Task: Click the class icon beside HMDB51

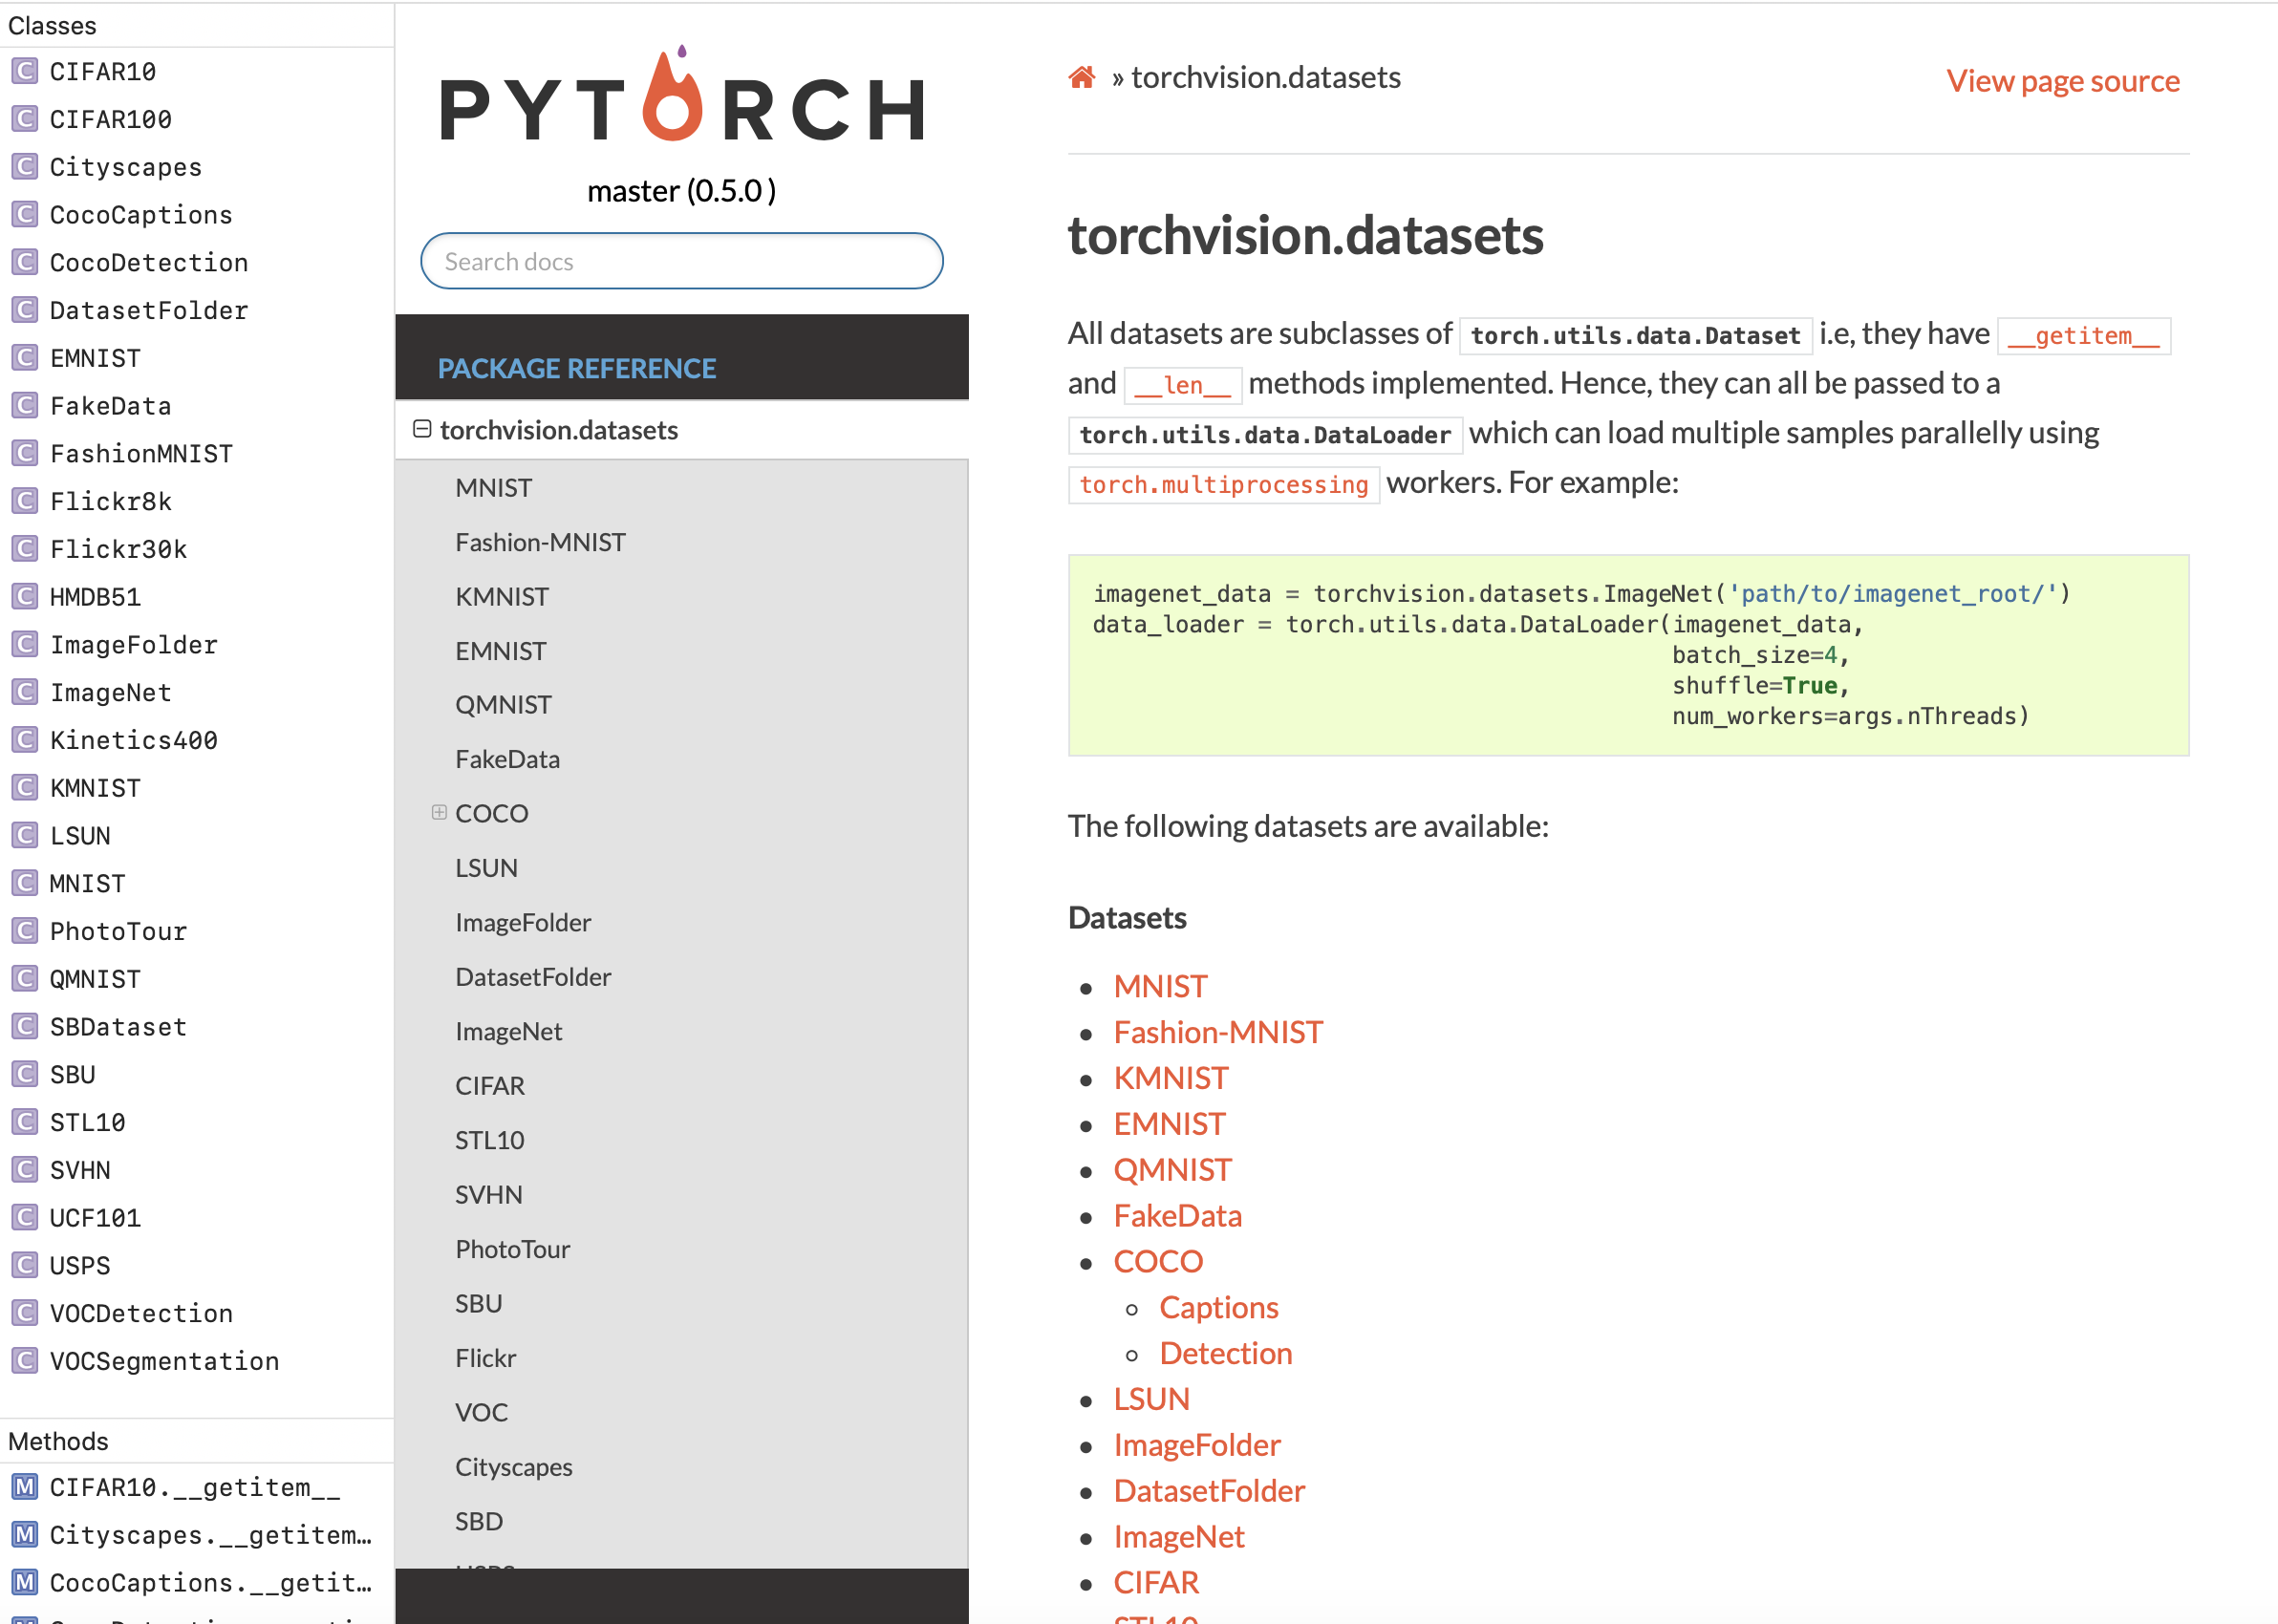Action: click(x=24, y=596)
